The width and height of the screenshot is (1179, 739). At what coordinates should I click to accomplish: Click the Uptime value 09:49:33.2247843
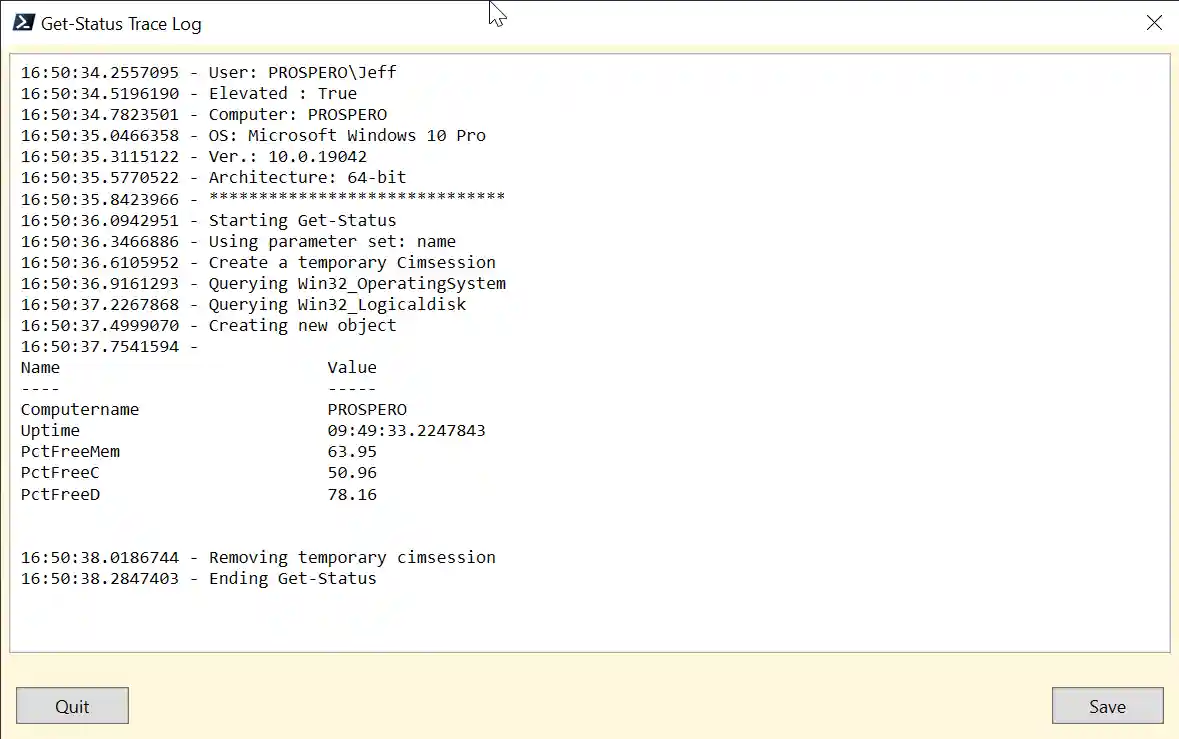tap(406, 431)
